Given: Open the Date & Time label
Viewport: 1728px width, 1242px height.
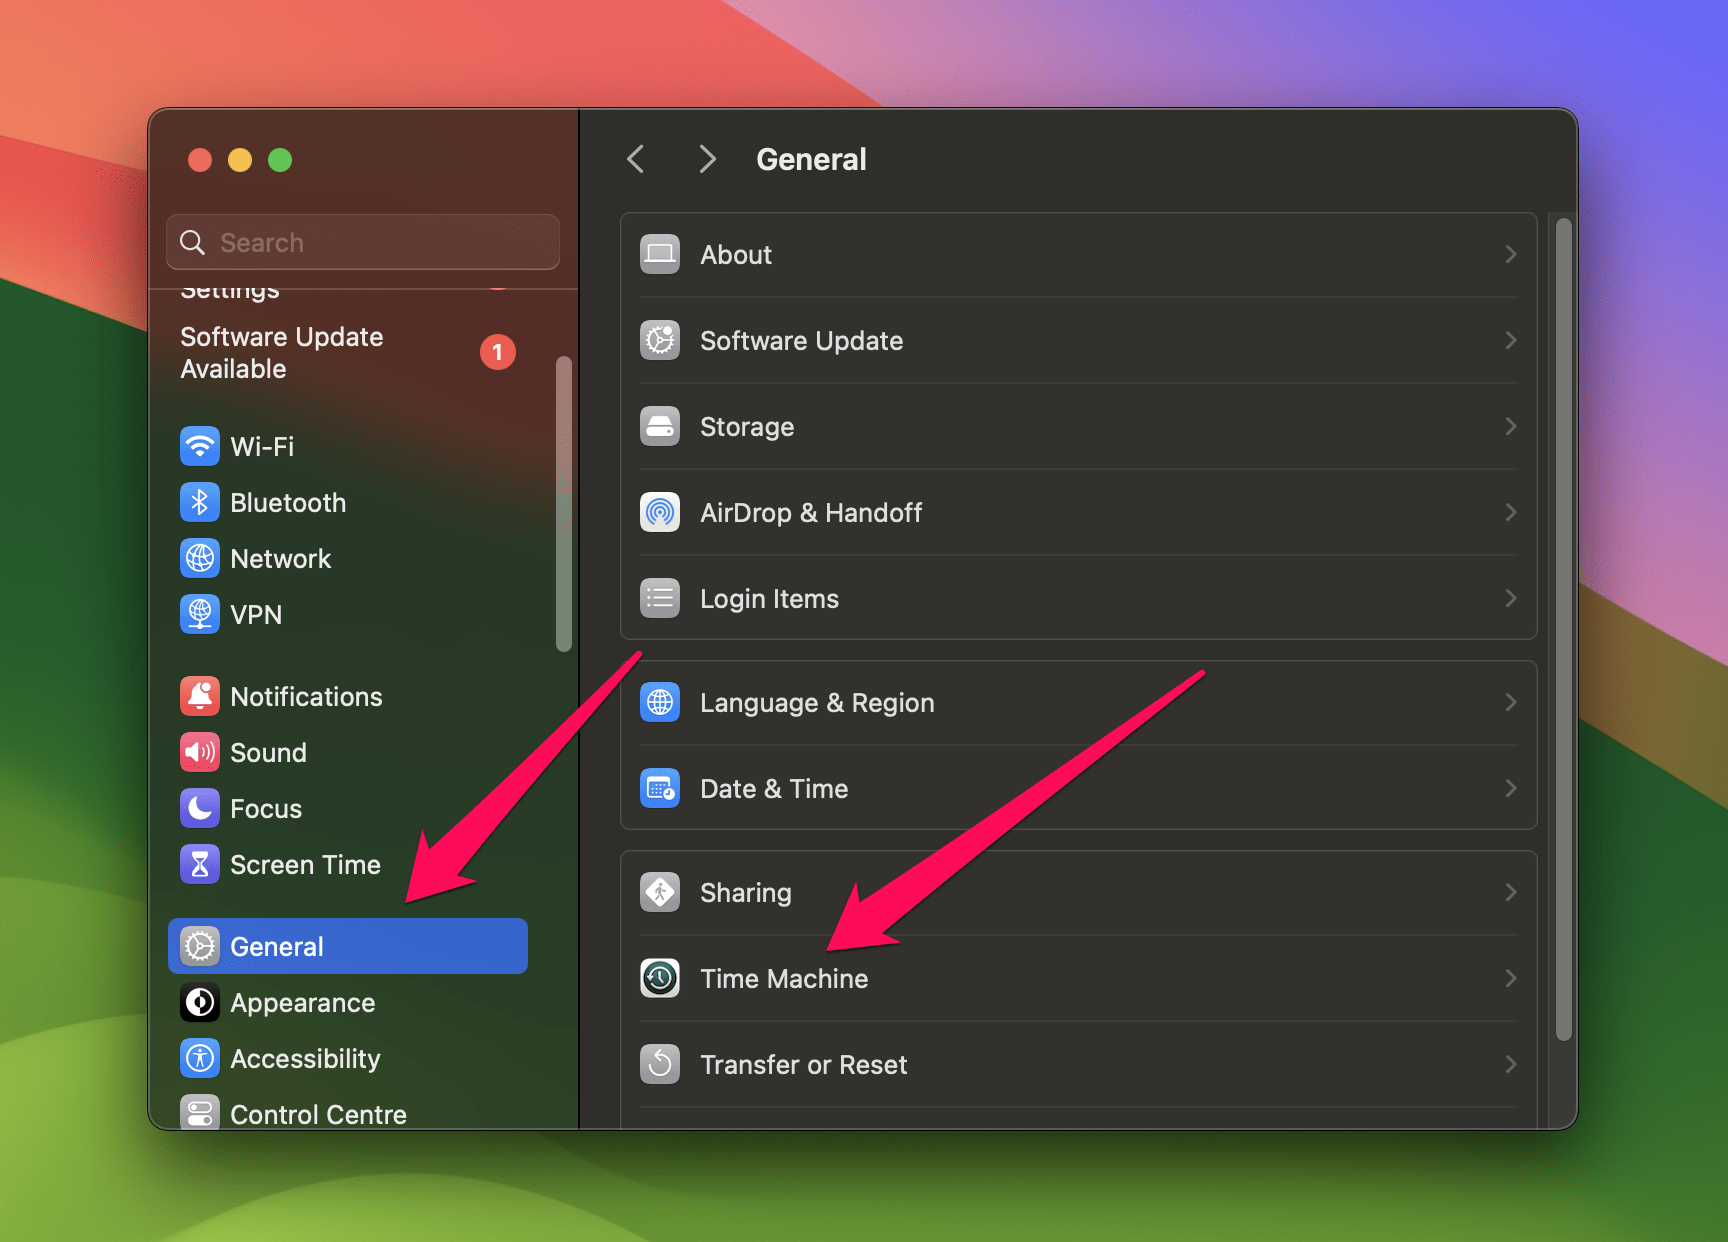Looking at the screenshot, I should (x=775, y=789).
